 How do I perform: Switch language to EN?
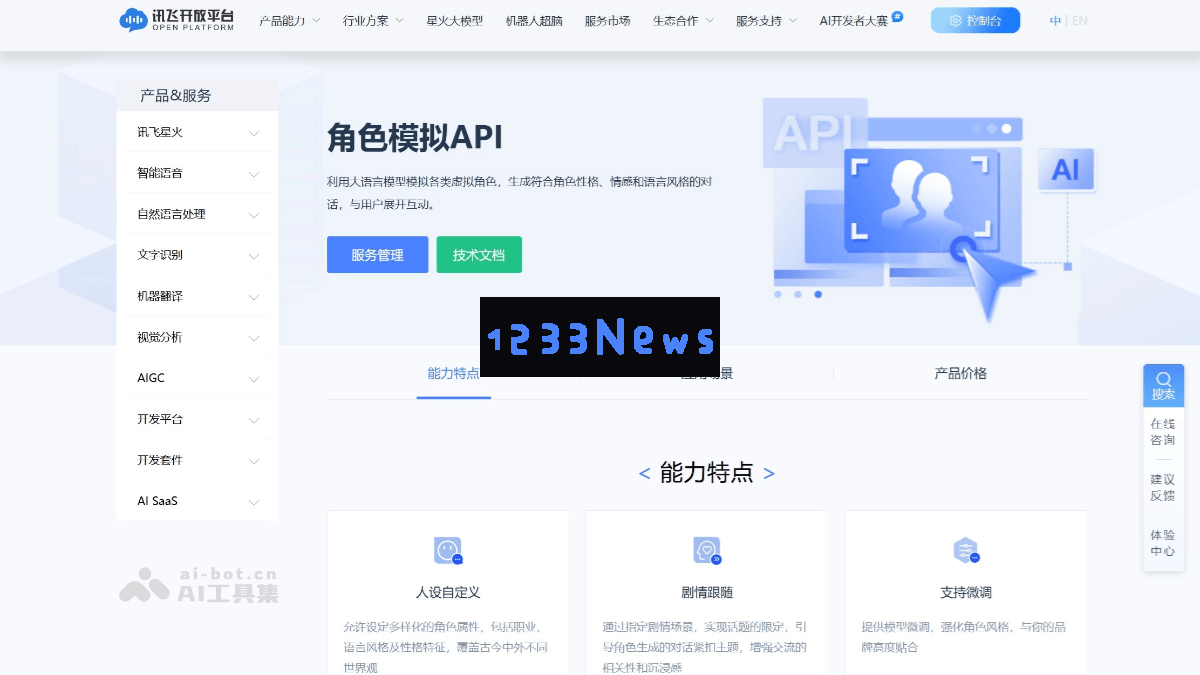point(1080,20)
